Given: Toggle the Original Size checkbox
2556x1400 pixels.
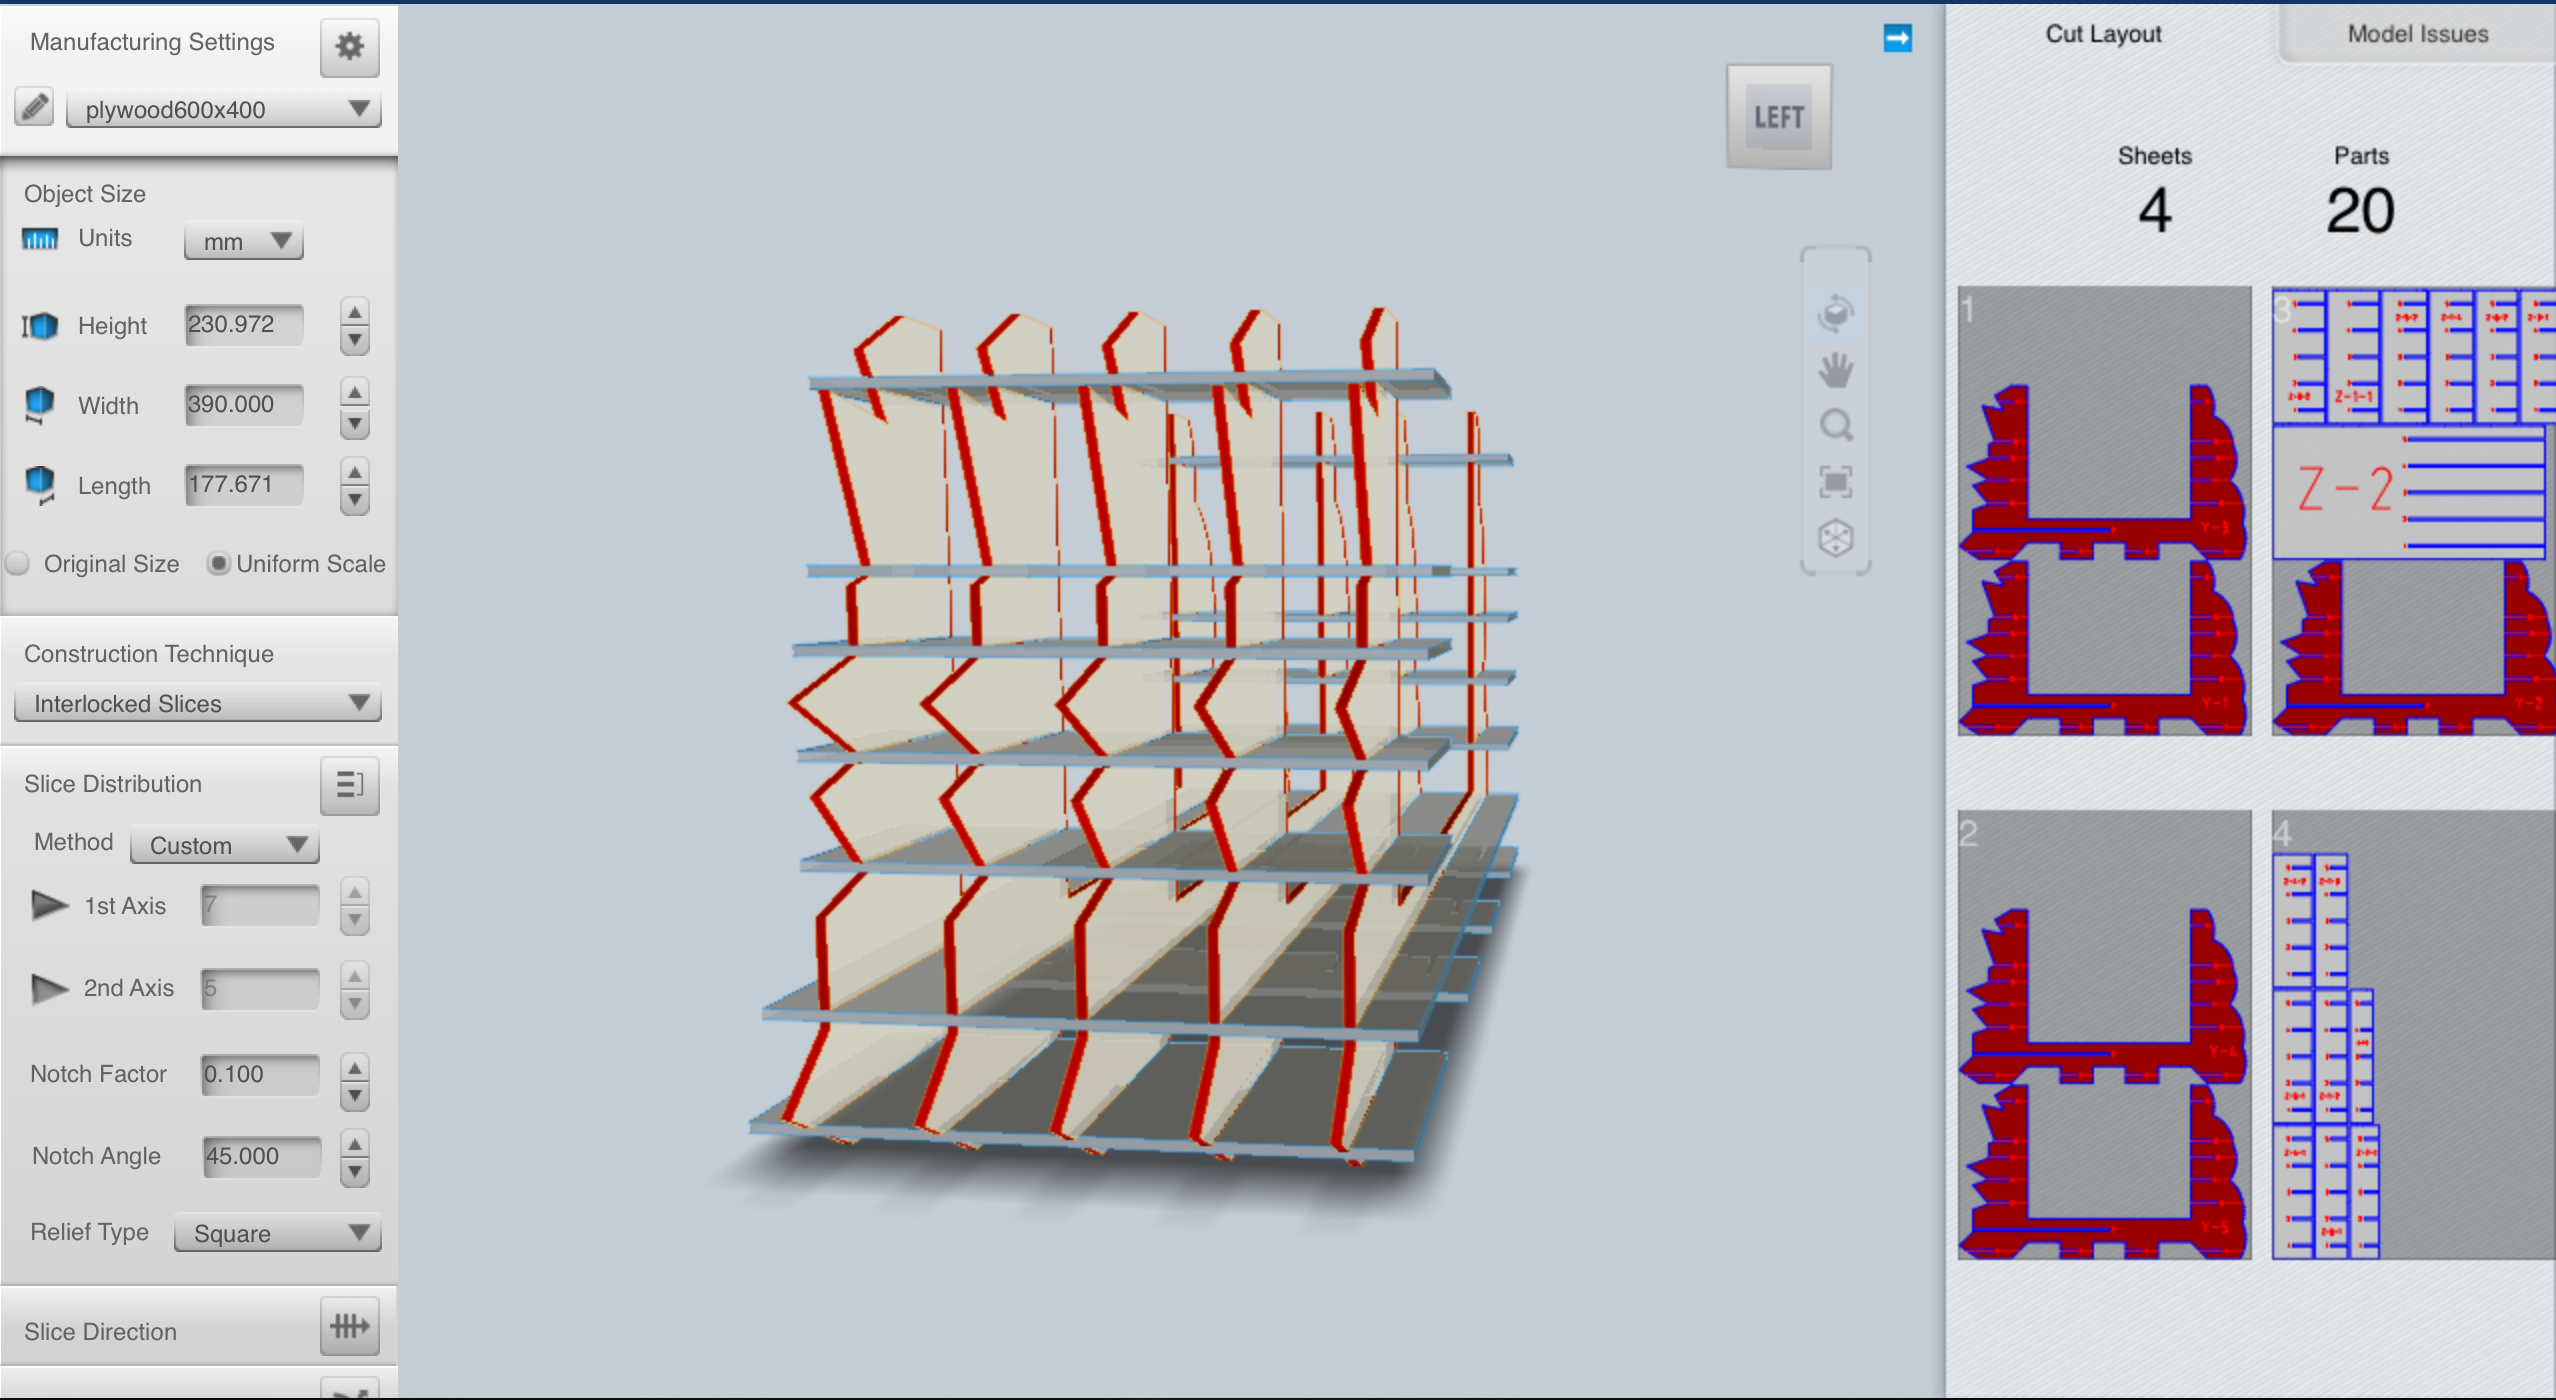Looking at the screenshot, I should click(x=19, y=562).
